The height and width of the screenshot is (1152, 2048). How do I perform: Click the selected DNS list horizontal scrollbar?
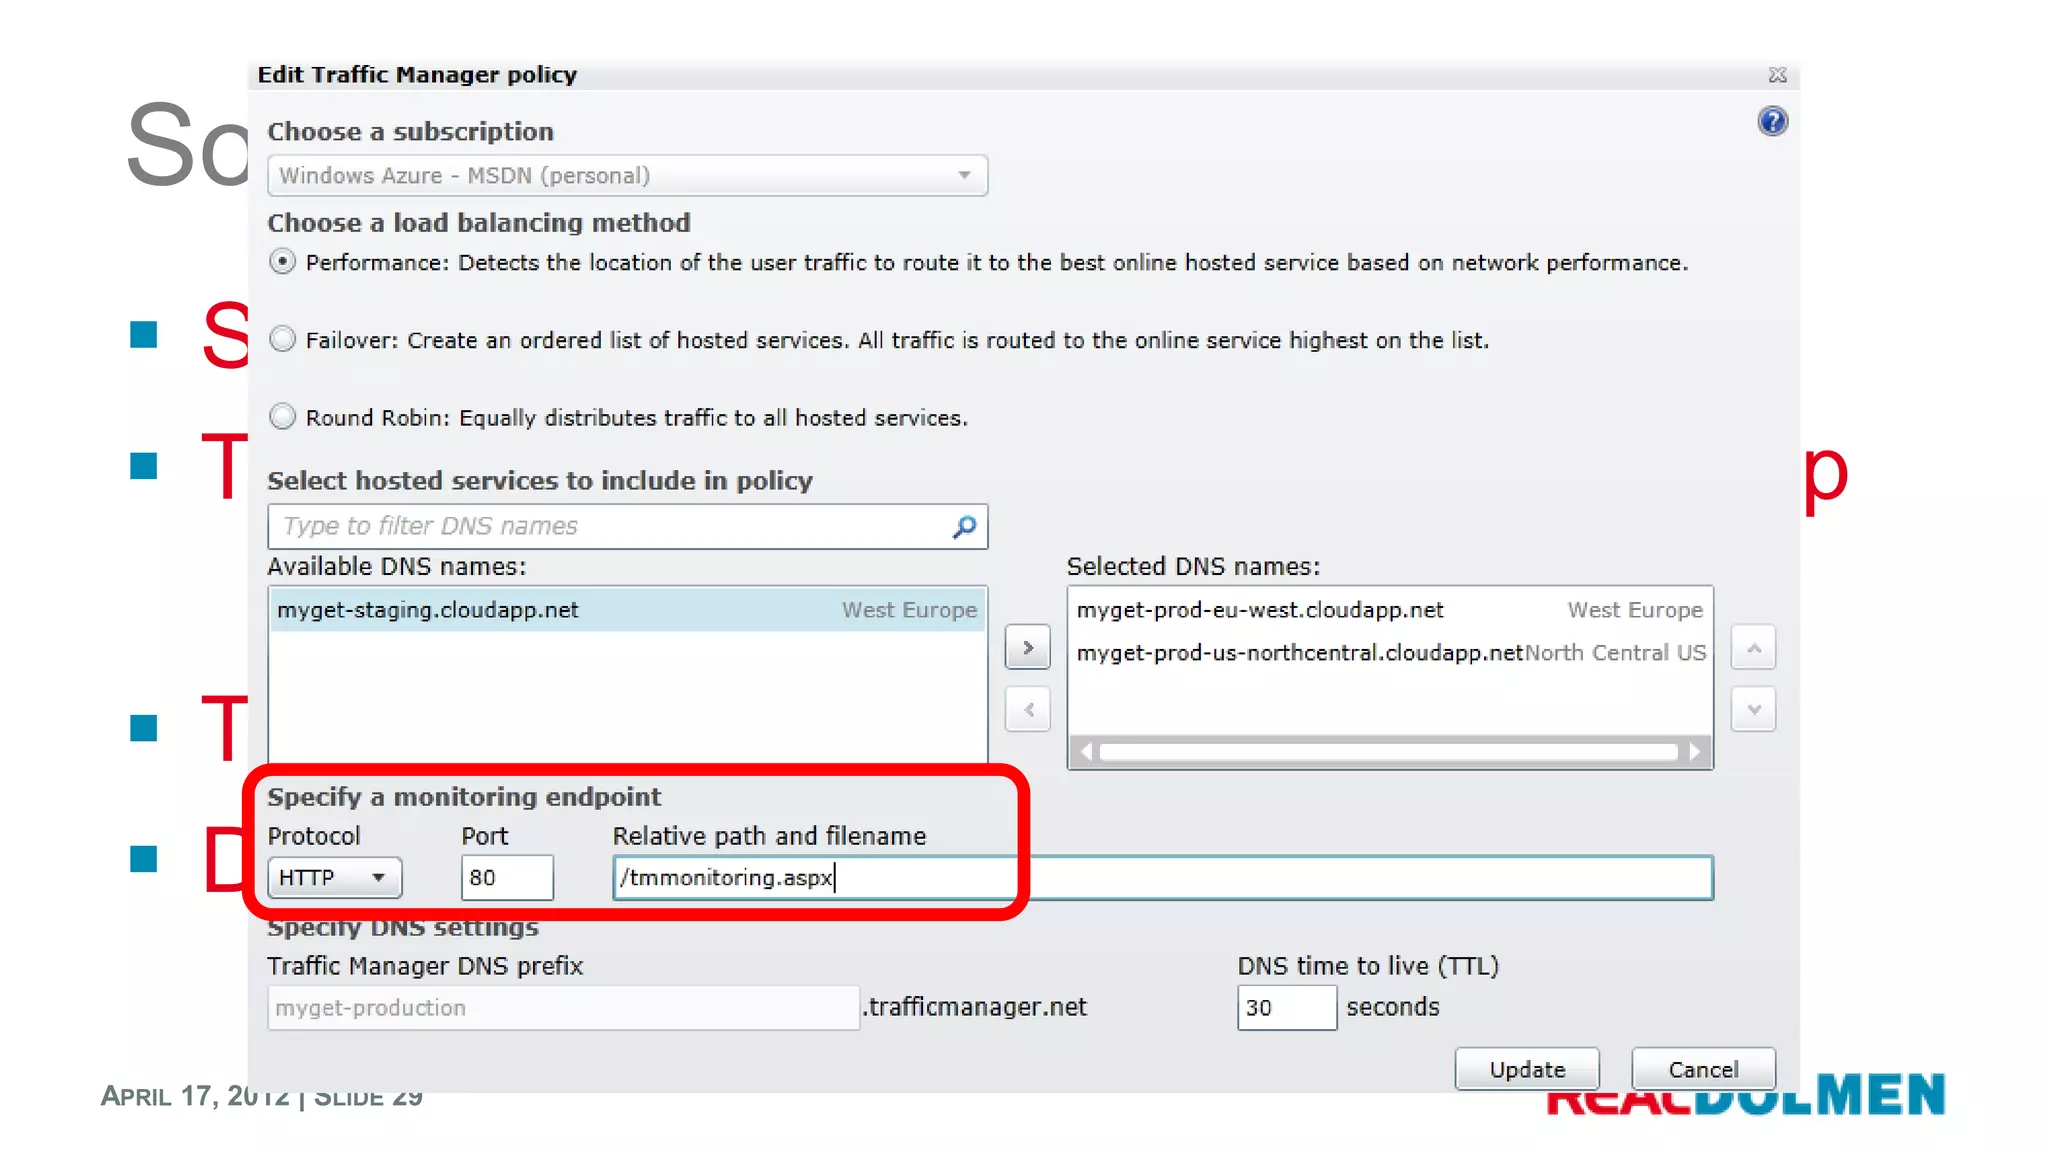click(1390, 752)
